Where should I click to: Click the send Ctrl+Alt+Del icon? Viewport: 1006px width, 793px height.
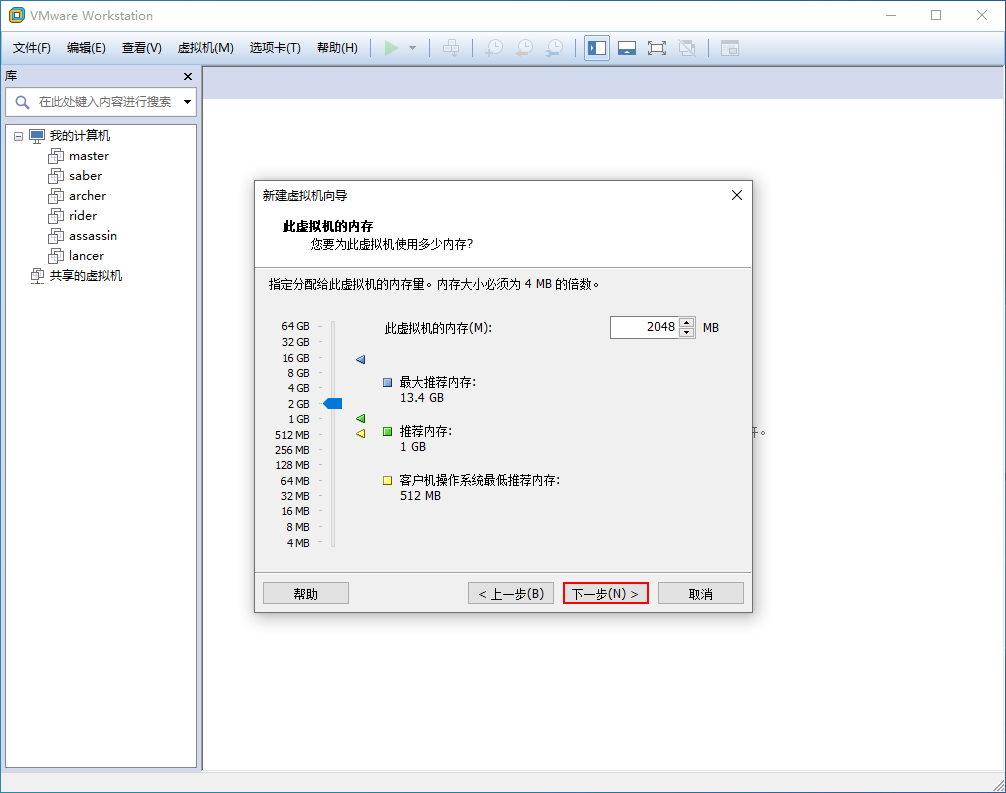[453, 47]
